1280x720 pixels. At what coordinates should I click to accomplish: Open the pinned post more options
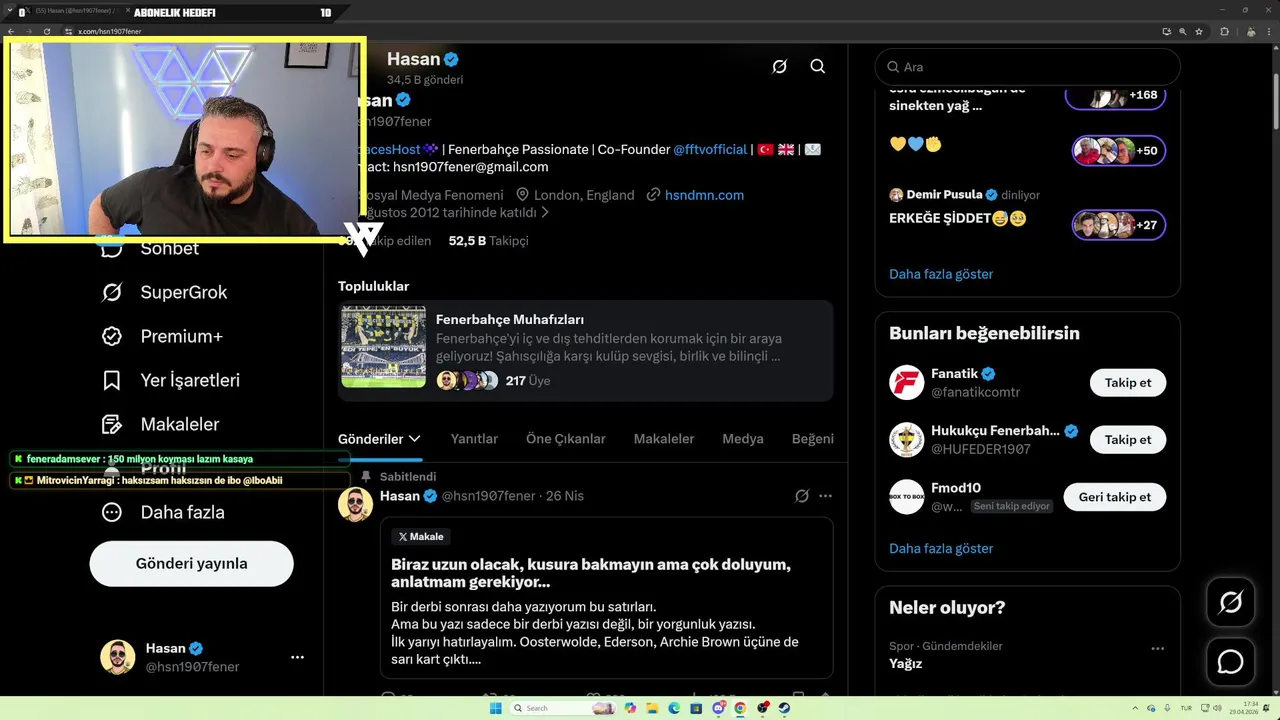click(x=825, y=496)
